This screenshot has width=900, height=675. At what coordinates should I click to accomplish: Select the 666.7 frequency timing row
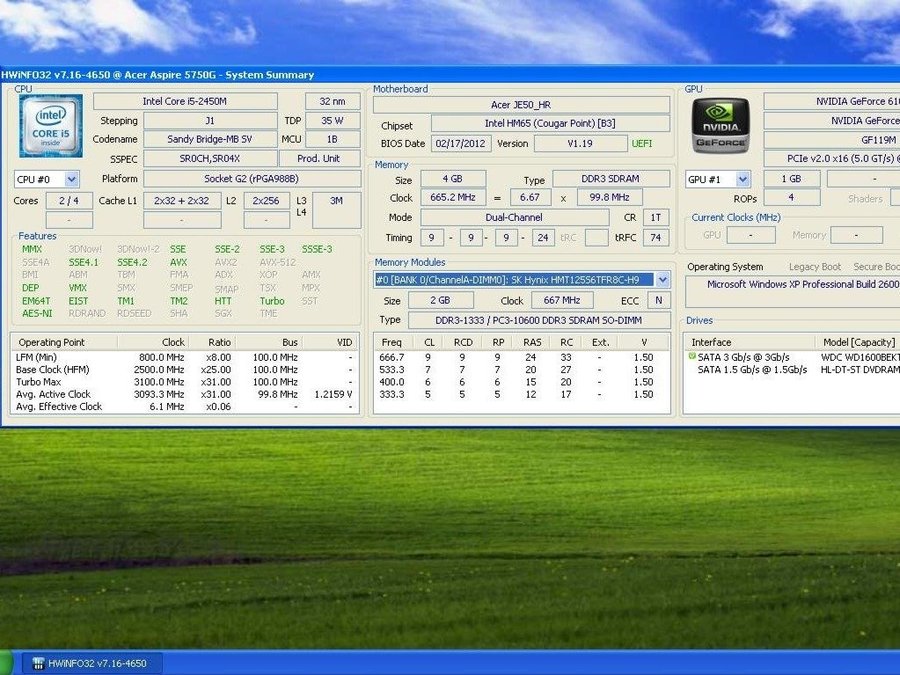tap(521, 357)
